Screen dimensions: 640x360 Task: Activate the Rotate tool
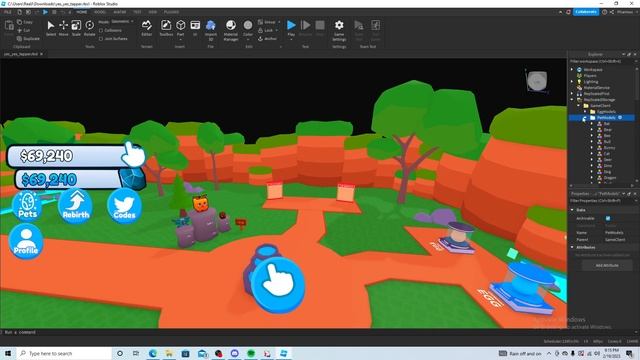89,28
